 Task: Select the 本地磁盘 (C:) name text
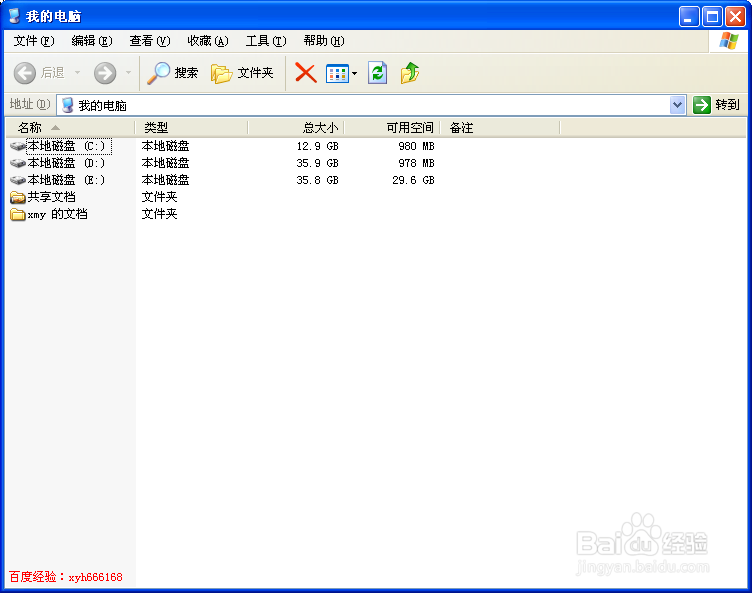point(66,146)
